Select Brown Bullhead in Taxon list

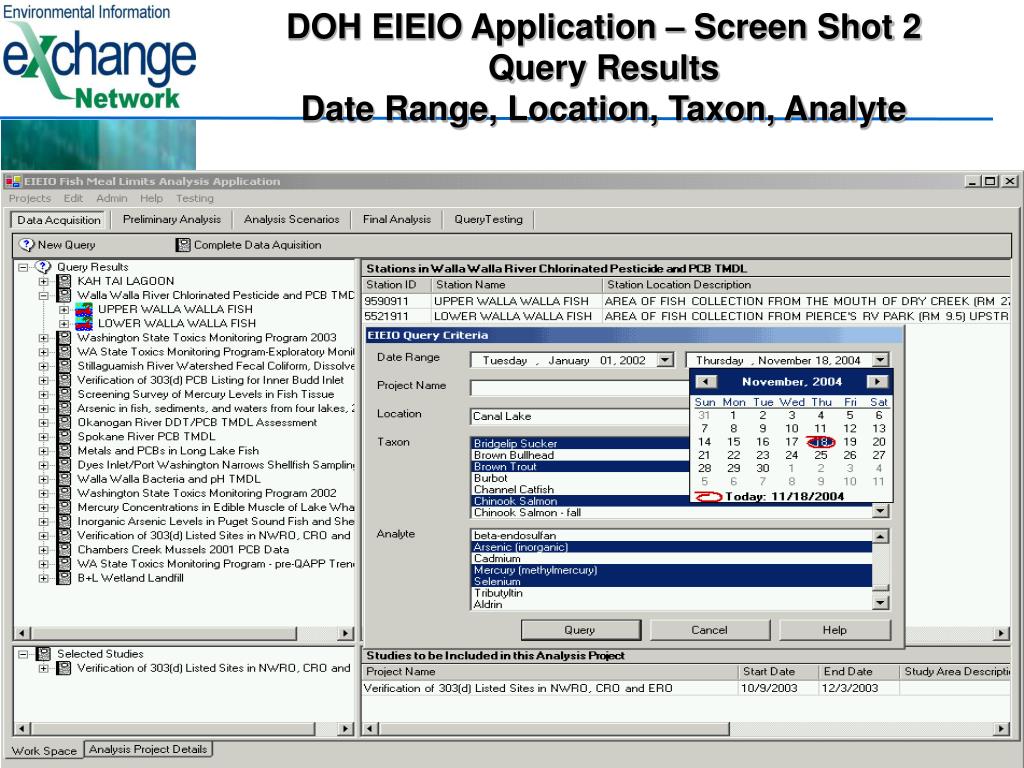coord(513,455)
